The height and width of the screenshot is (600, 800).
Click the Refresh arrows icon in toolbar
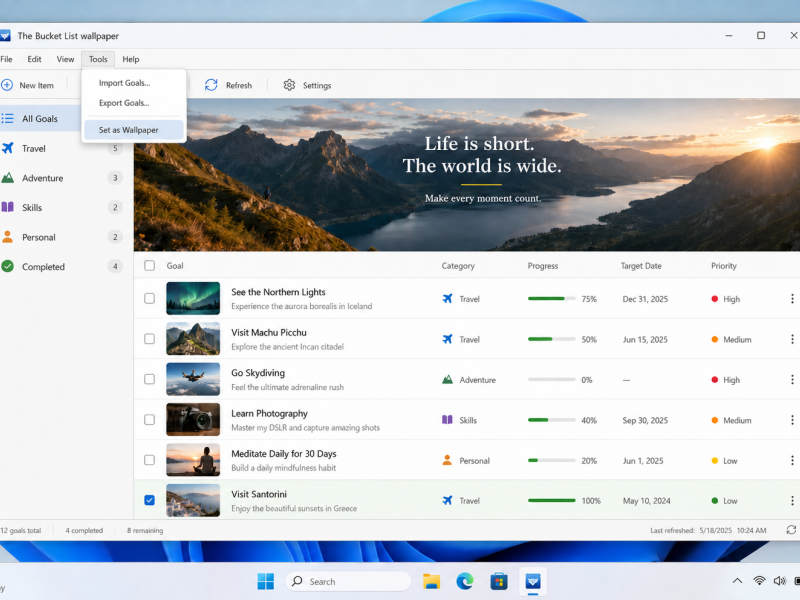[211, 85]
